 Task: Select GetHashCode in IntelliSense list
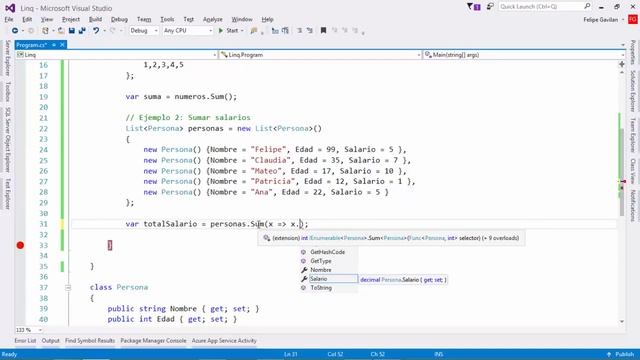329,252
